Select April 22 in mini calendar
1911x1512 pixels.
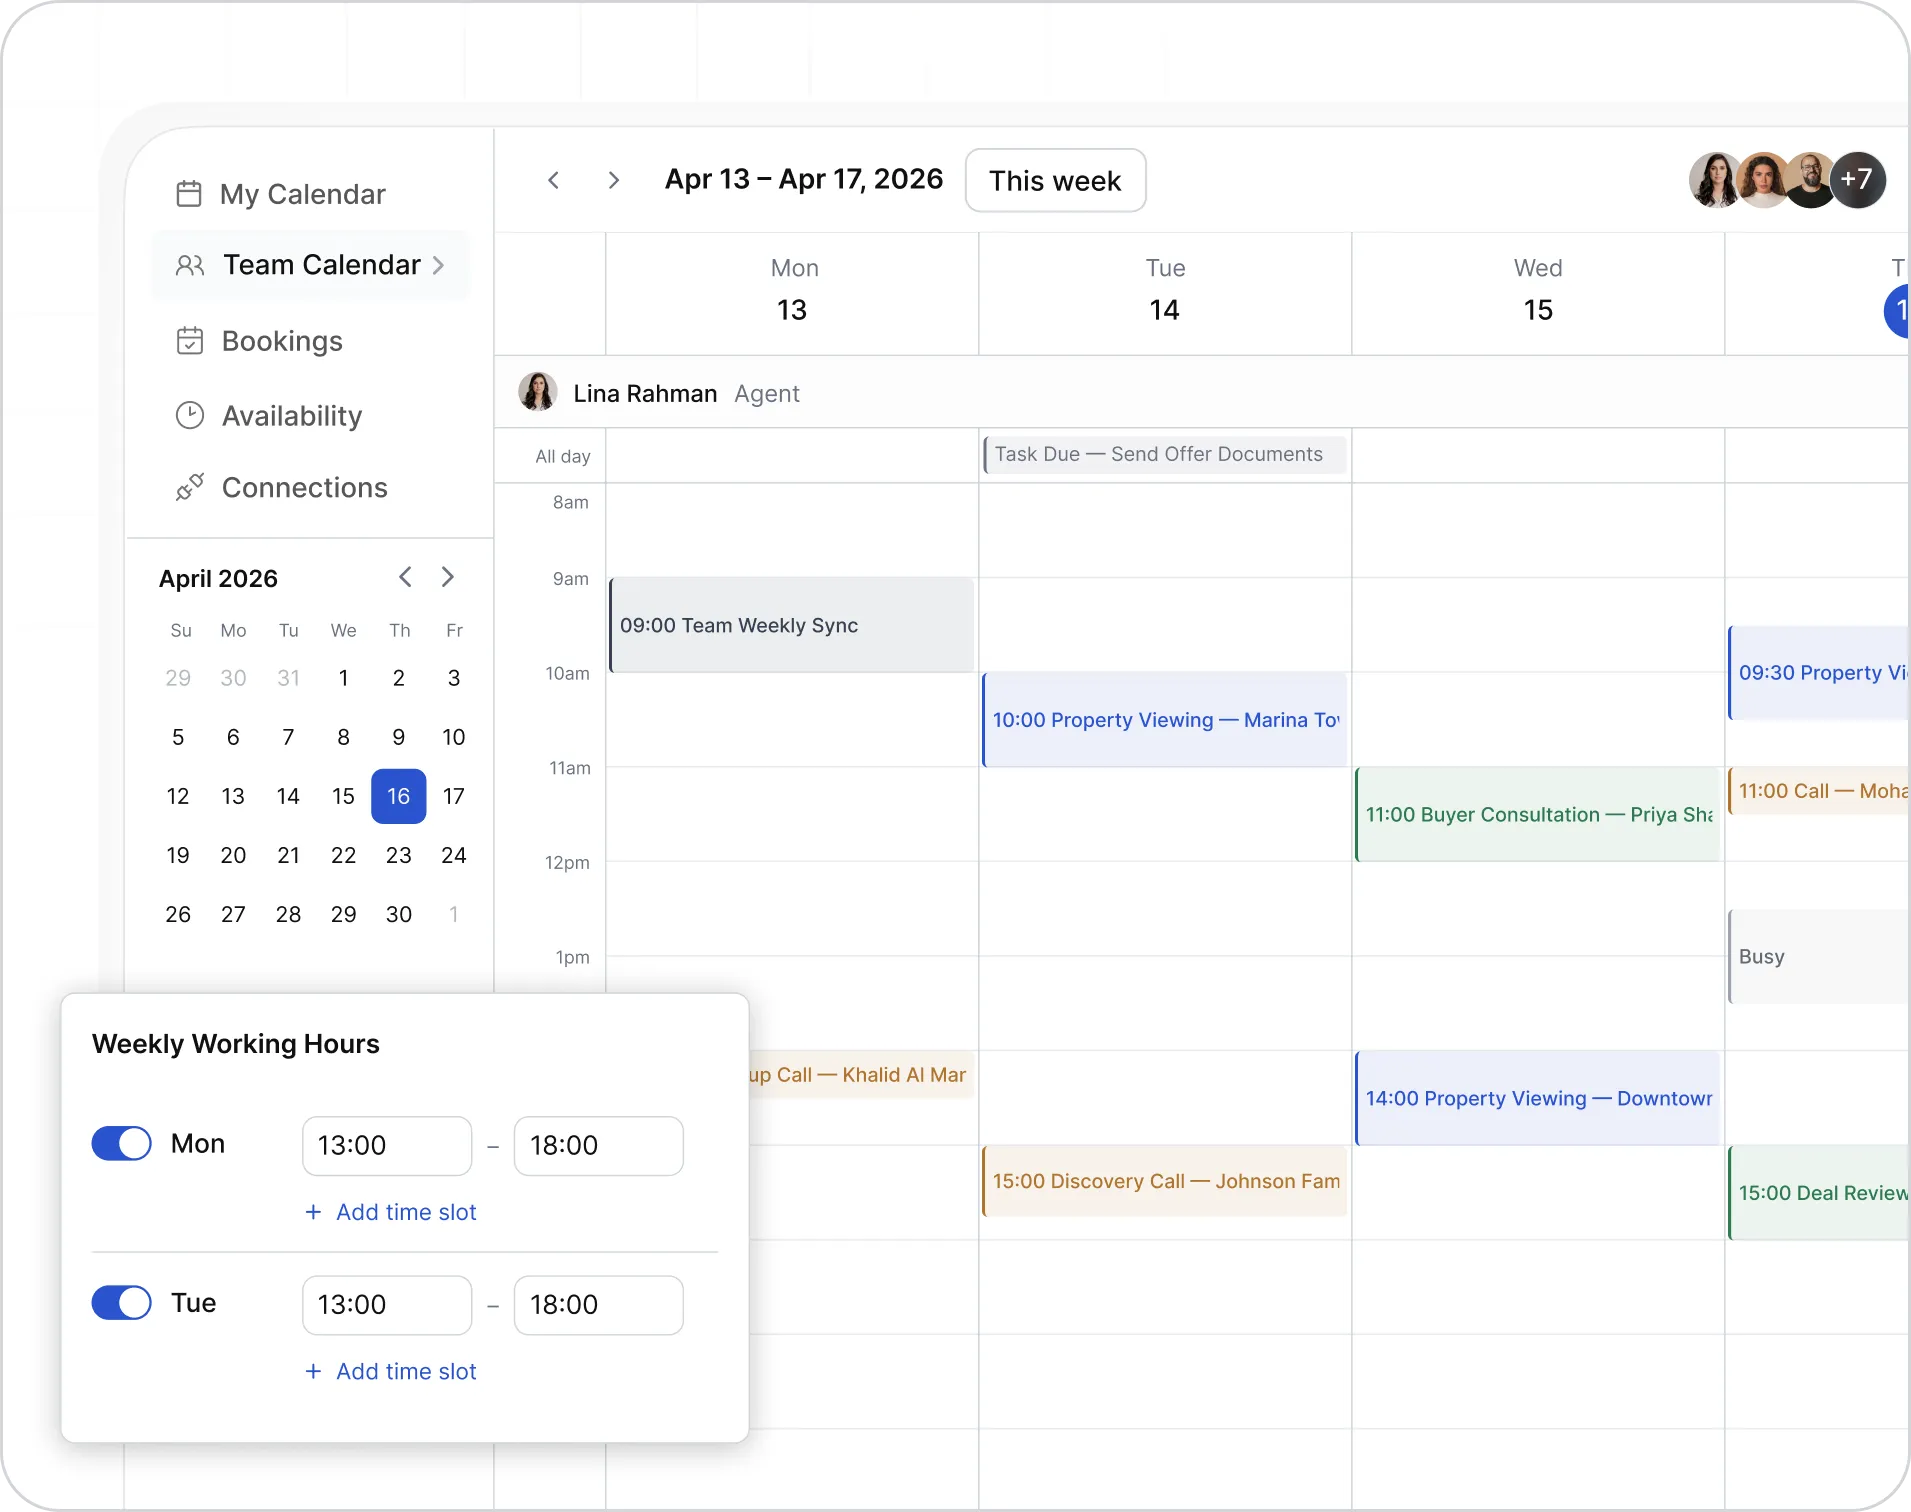click(343, 855)
